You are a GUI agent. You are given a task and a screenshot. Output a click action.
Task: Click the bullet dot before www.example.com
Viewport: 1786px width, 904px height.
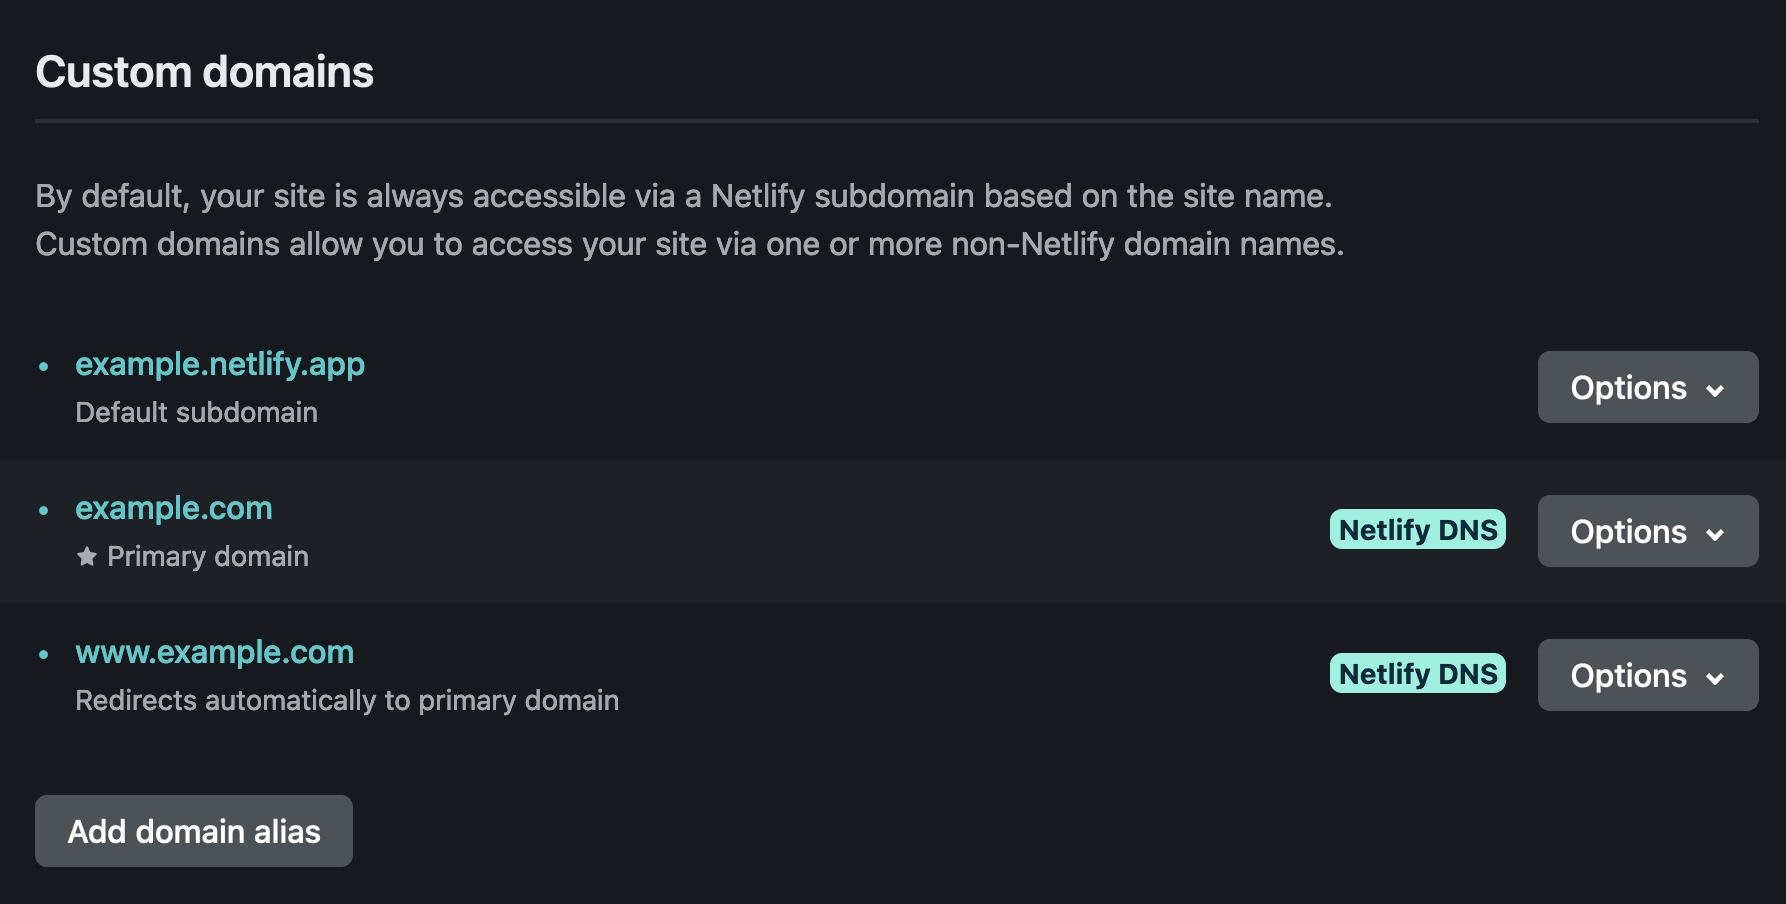click(x=44, y=655)
